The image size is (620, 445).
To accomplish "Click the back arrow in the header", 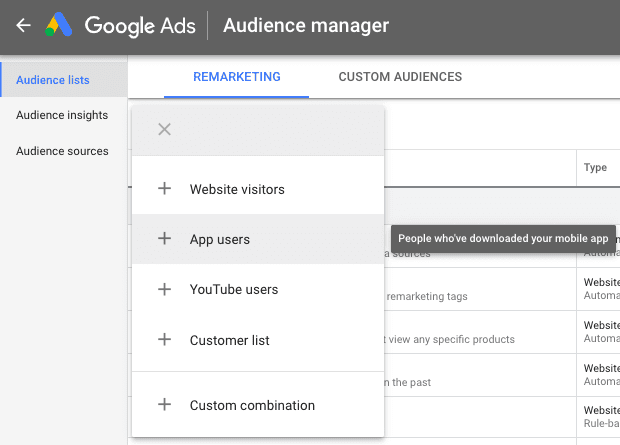I will pyautogui.click(x=24, y=26).
